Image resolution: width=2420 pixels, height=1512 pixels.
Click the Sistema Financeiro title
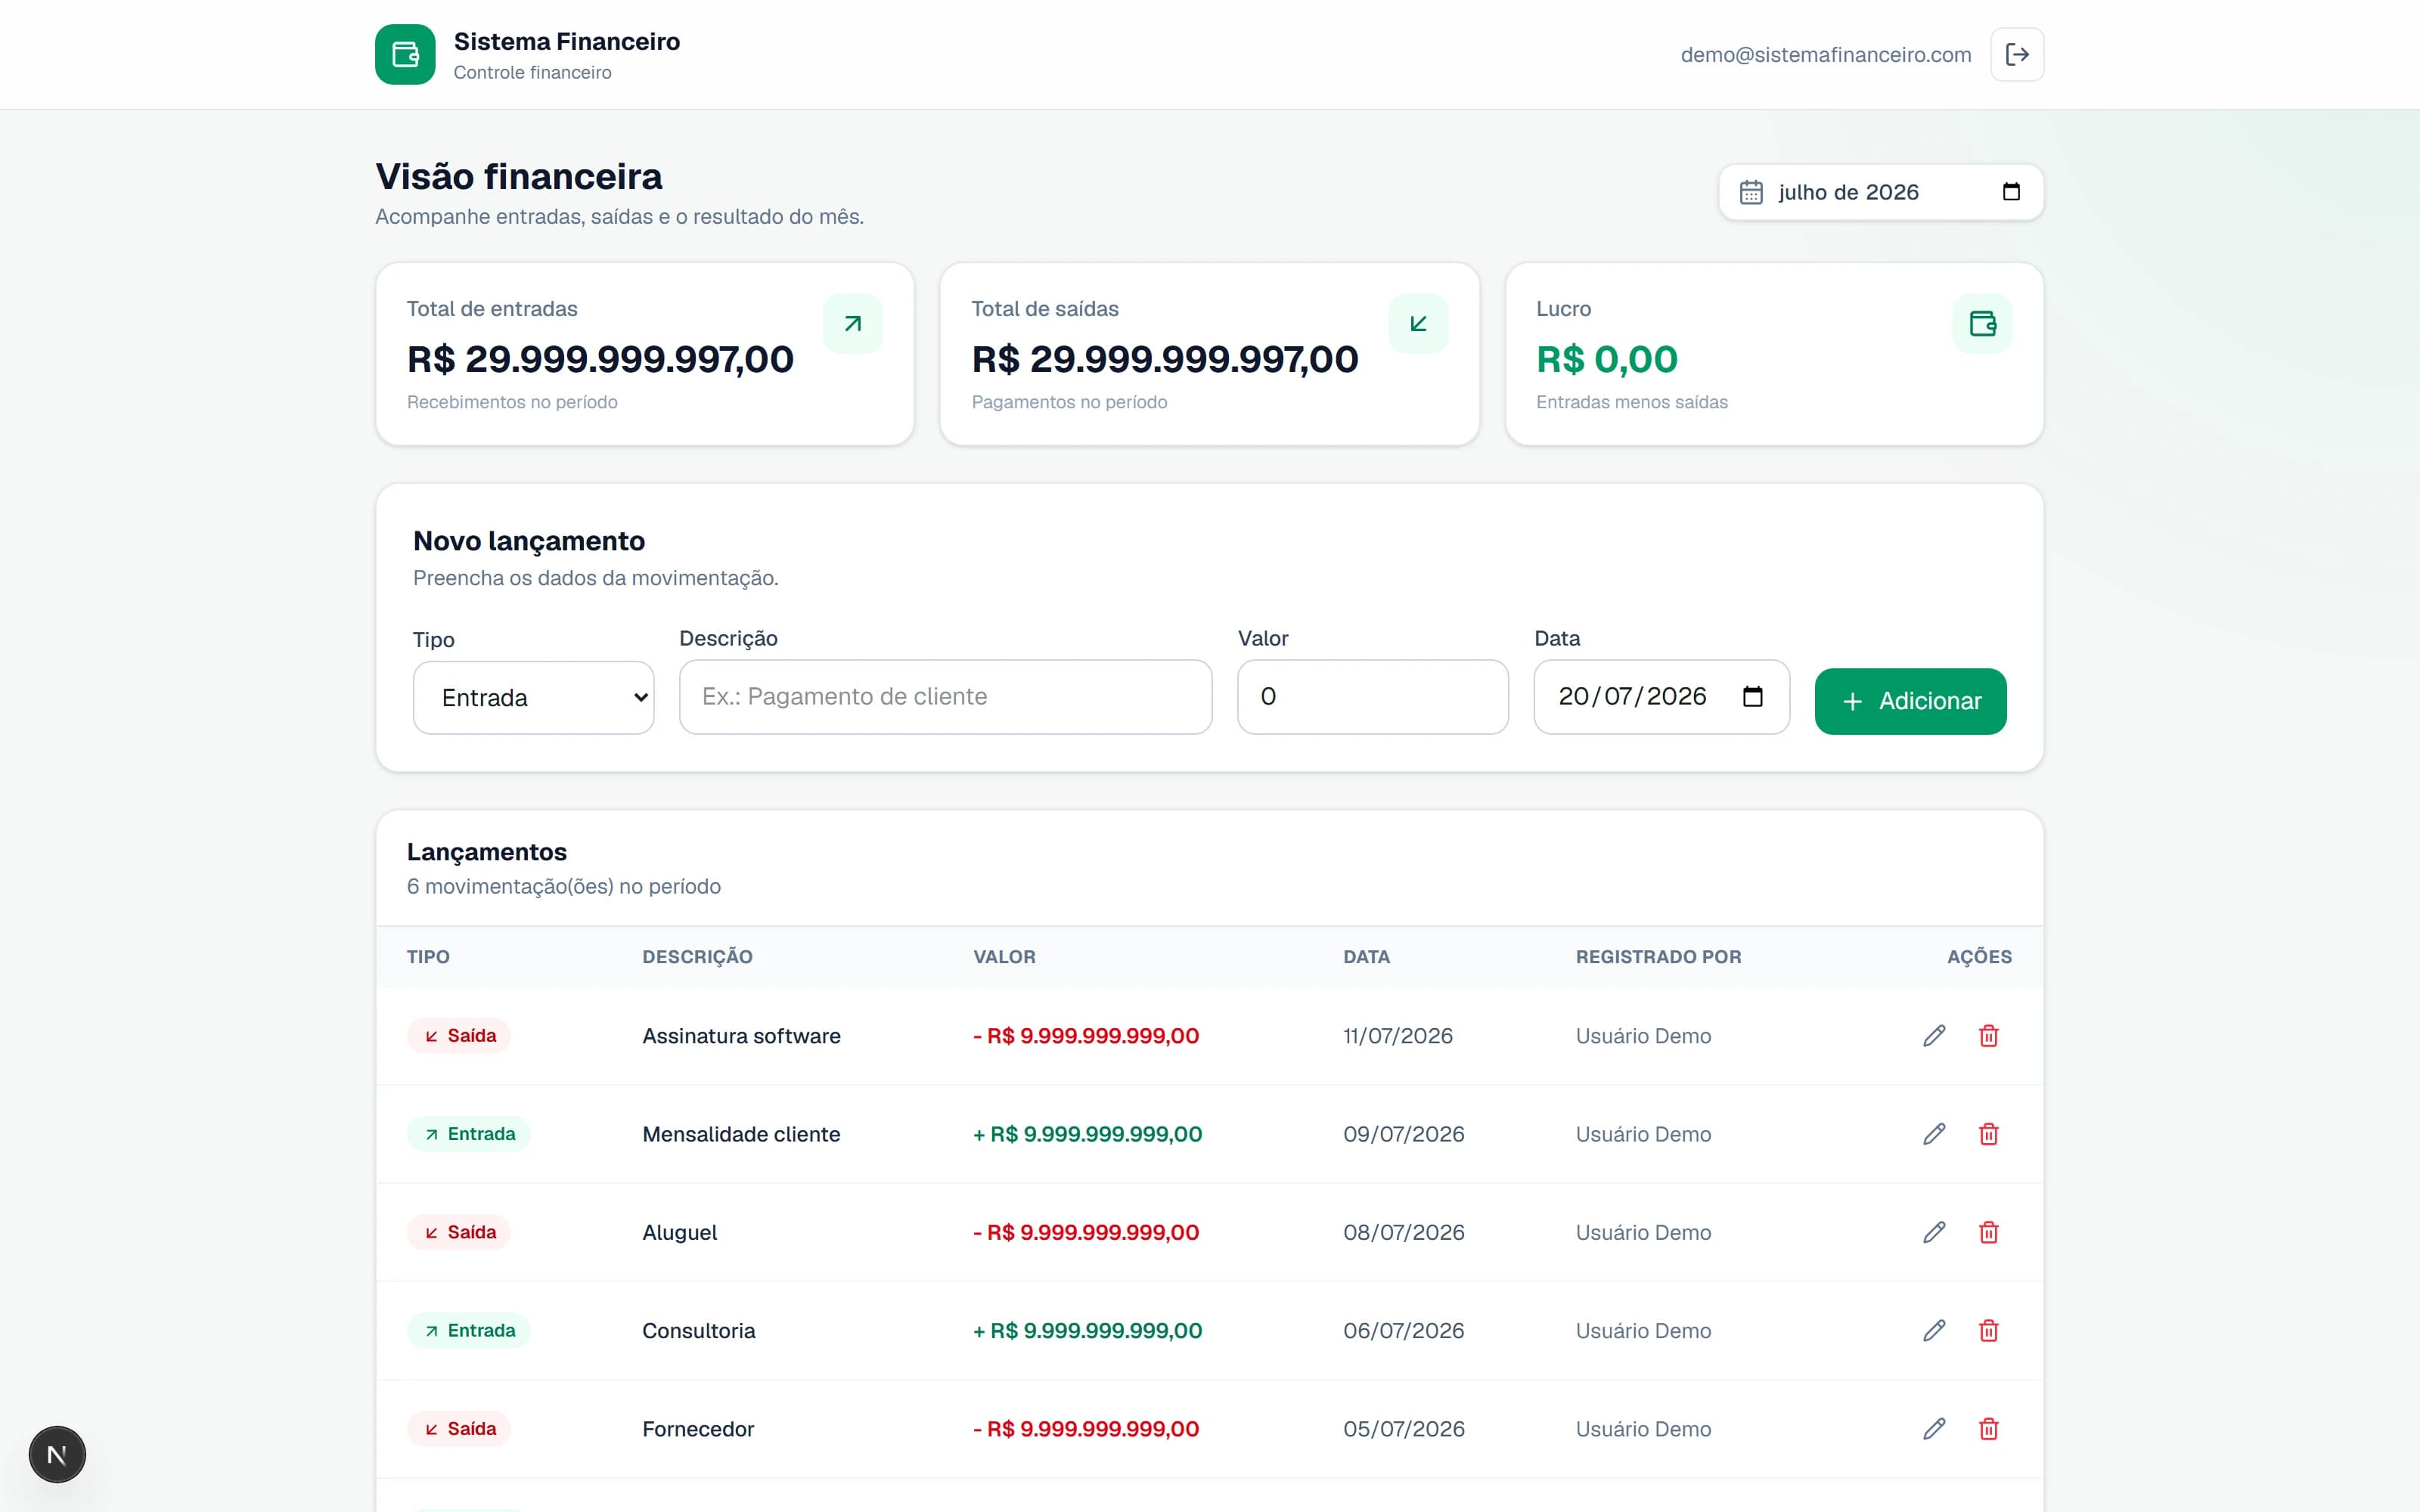click(567, 41)
